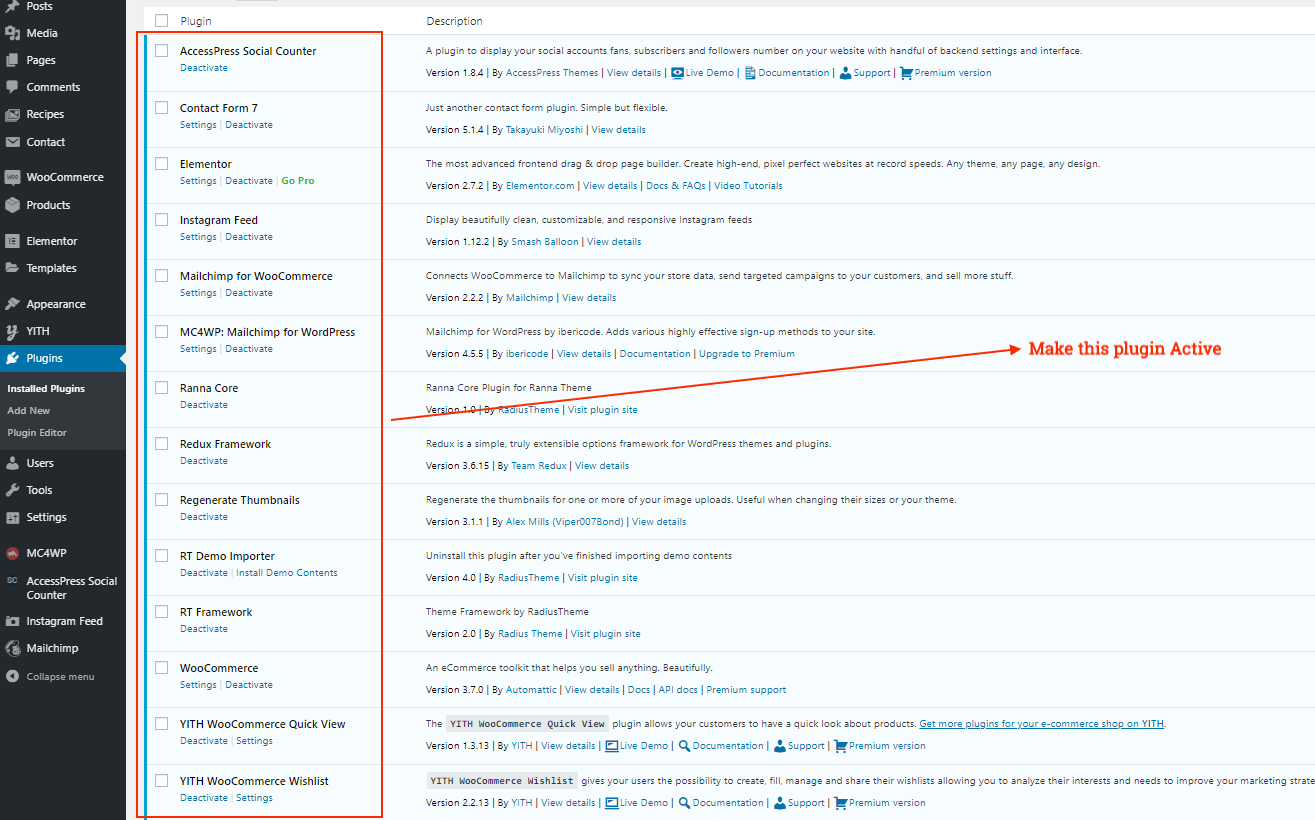Click Install Demo Contents for RT Demo Importer
Viewport: 1315px width, 820px height.
(x=287, y=573)
